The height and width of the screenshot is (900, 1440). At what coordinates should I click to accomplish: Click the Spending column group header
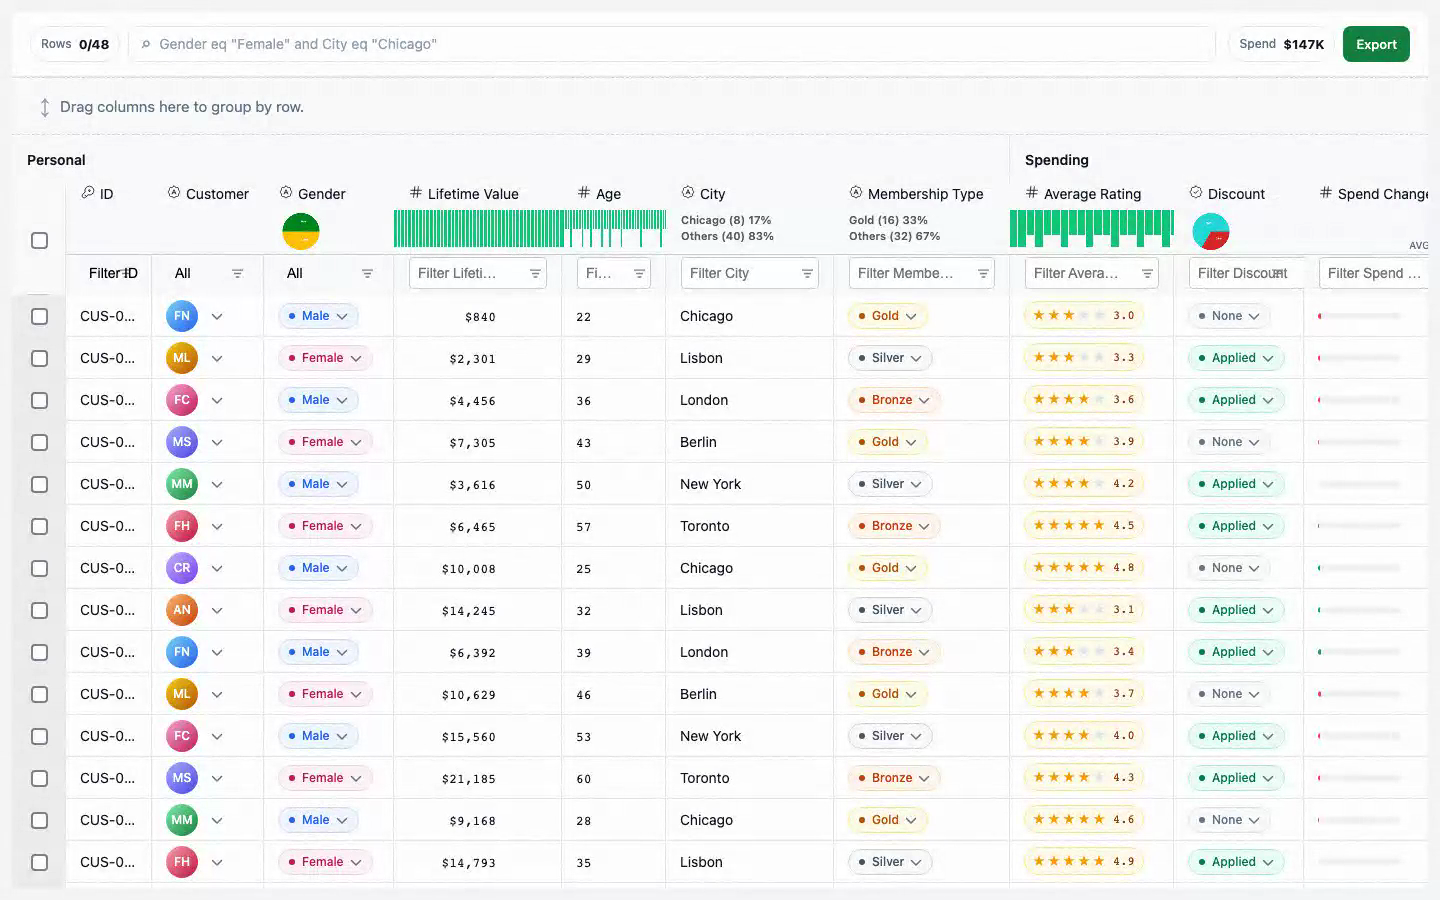[x=1056, y=160]
